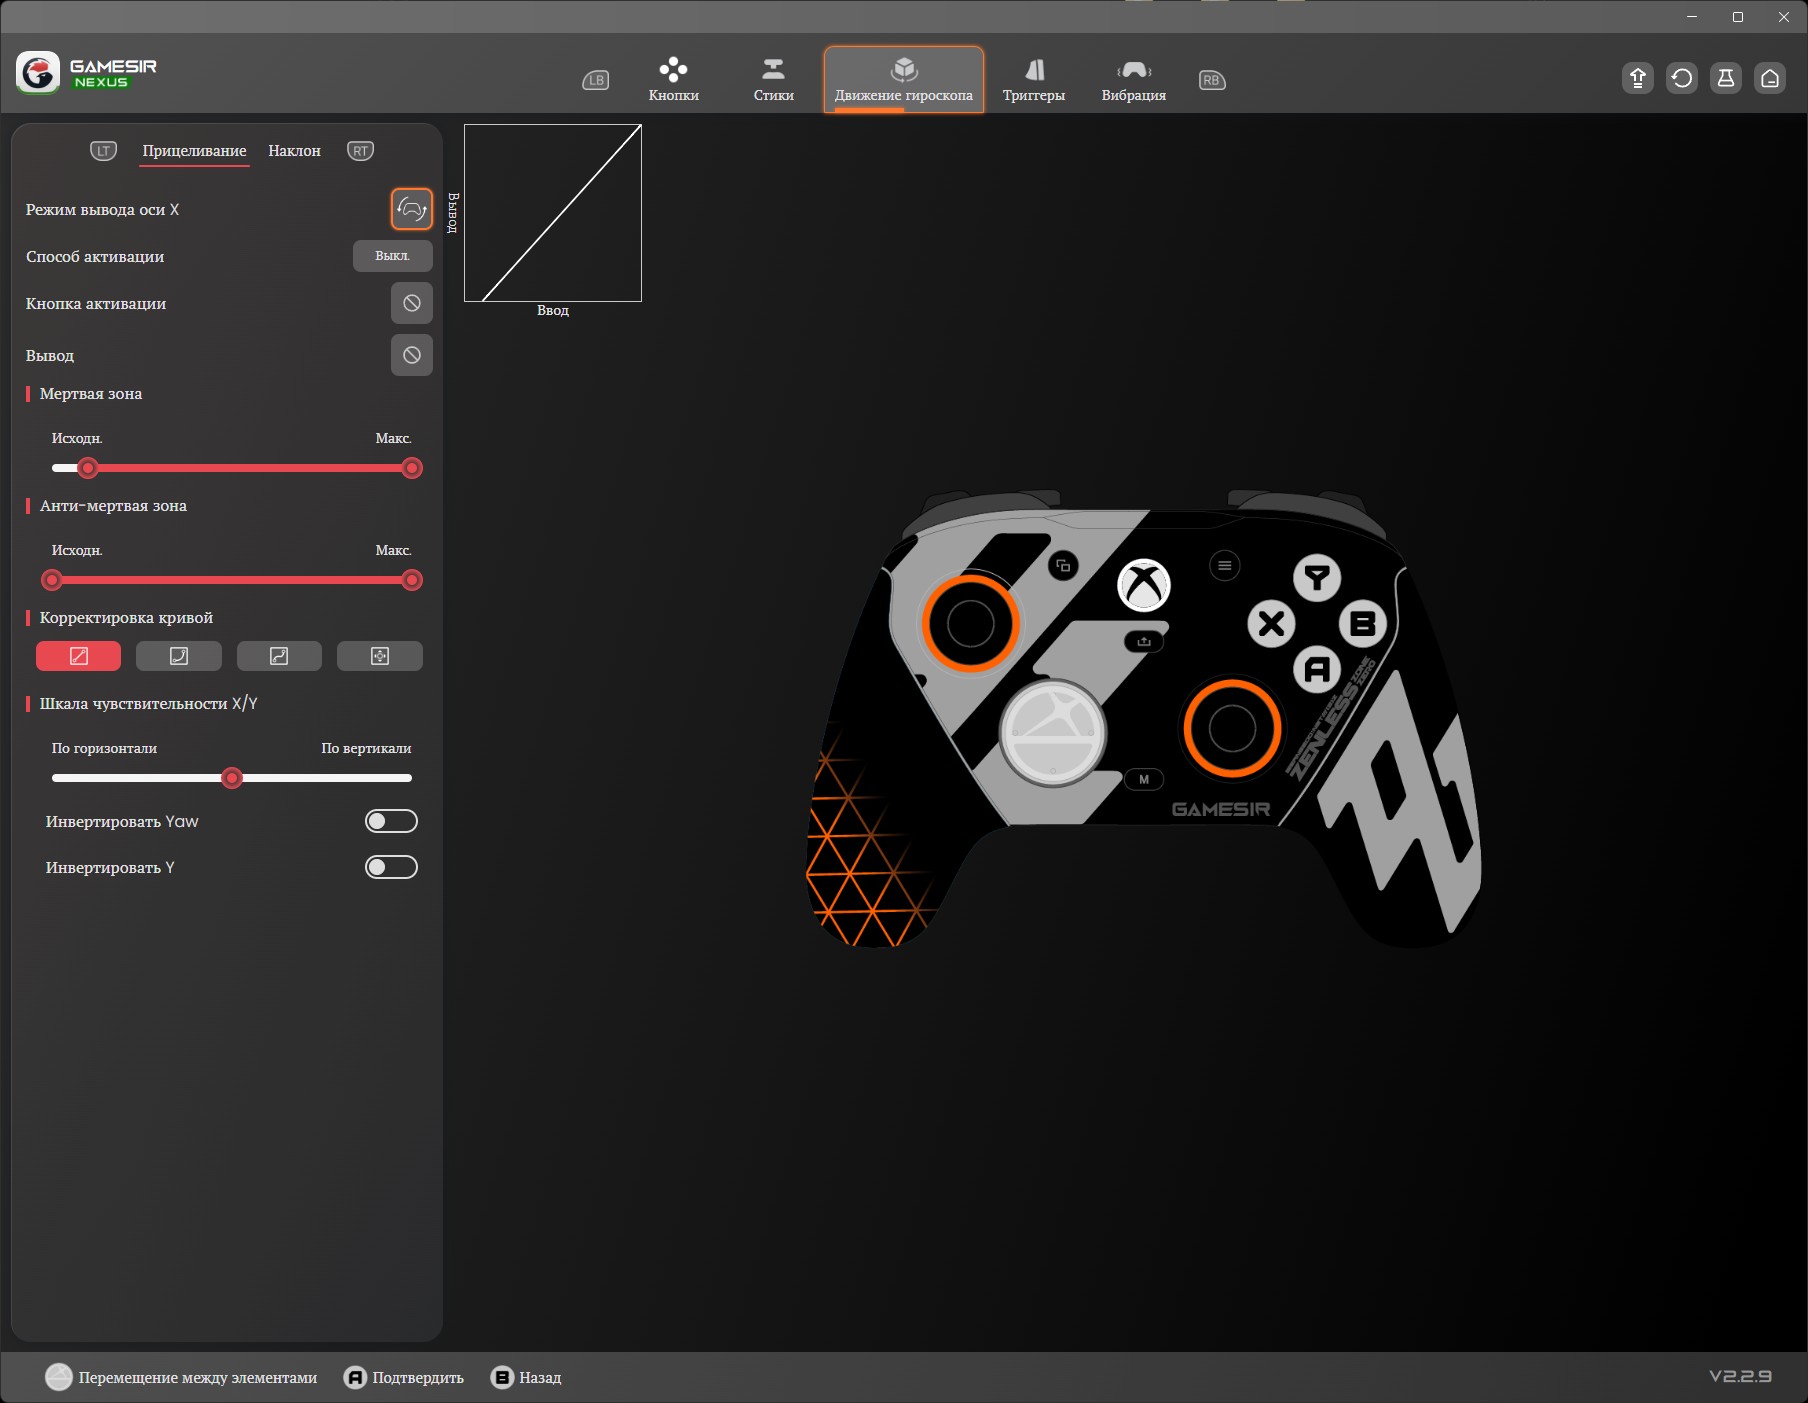Click the Назад hint in the bottom bar
Screen dimensions: 1808x1403
[526, 1378]
